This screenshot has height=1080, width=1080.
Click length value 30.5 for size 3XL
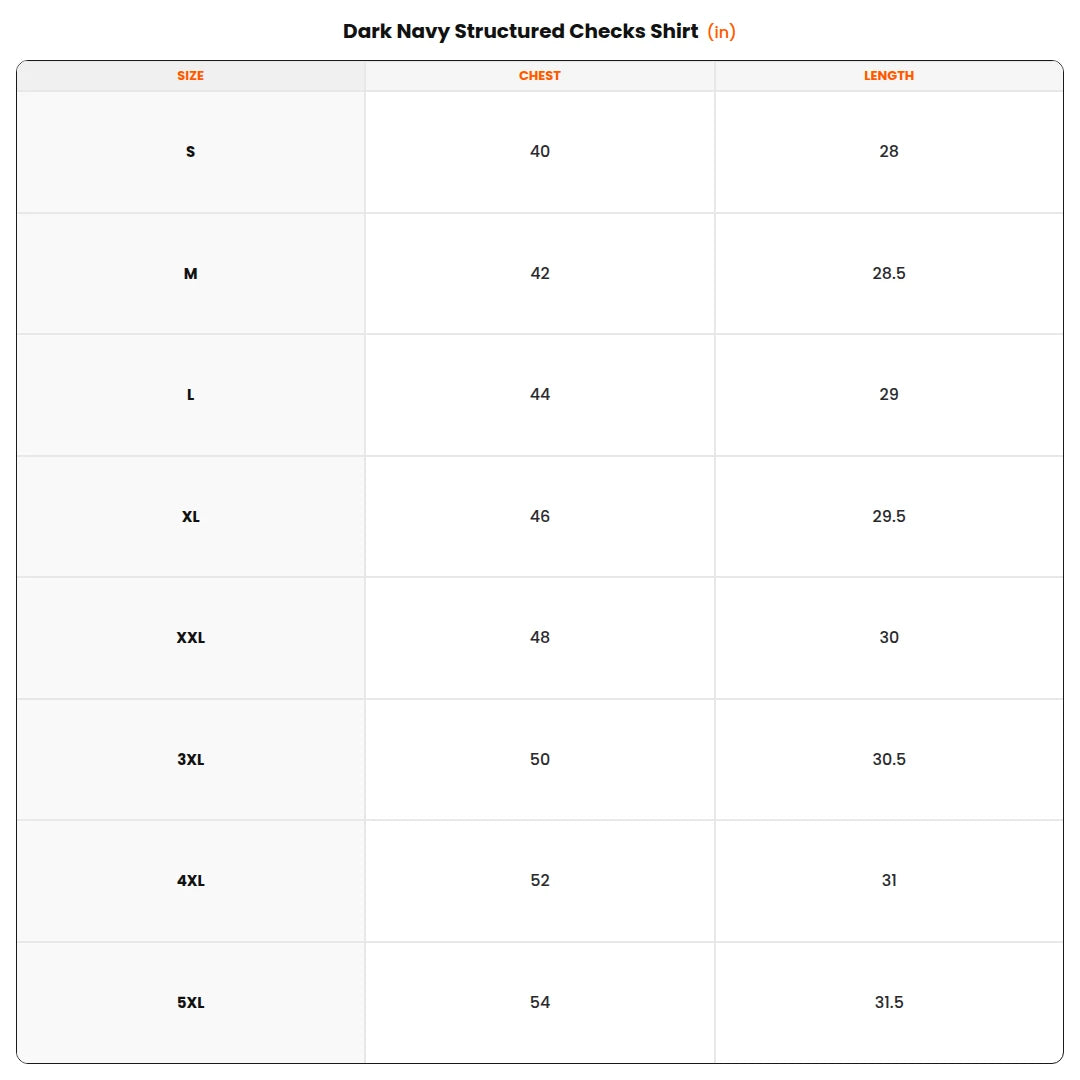point(889,759)
